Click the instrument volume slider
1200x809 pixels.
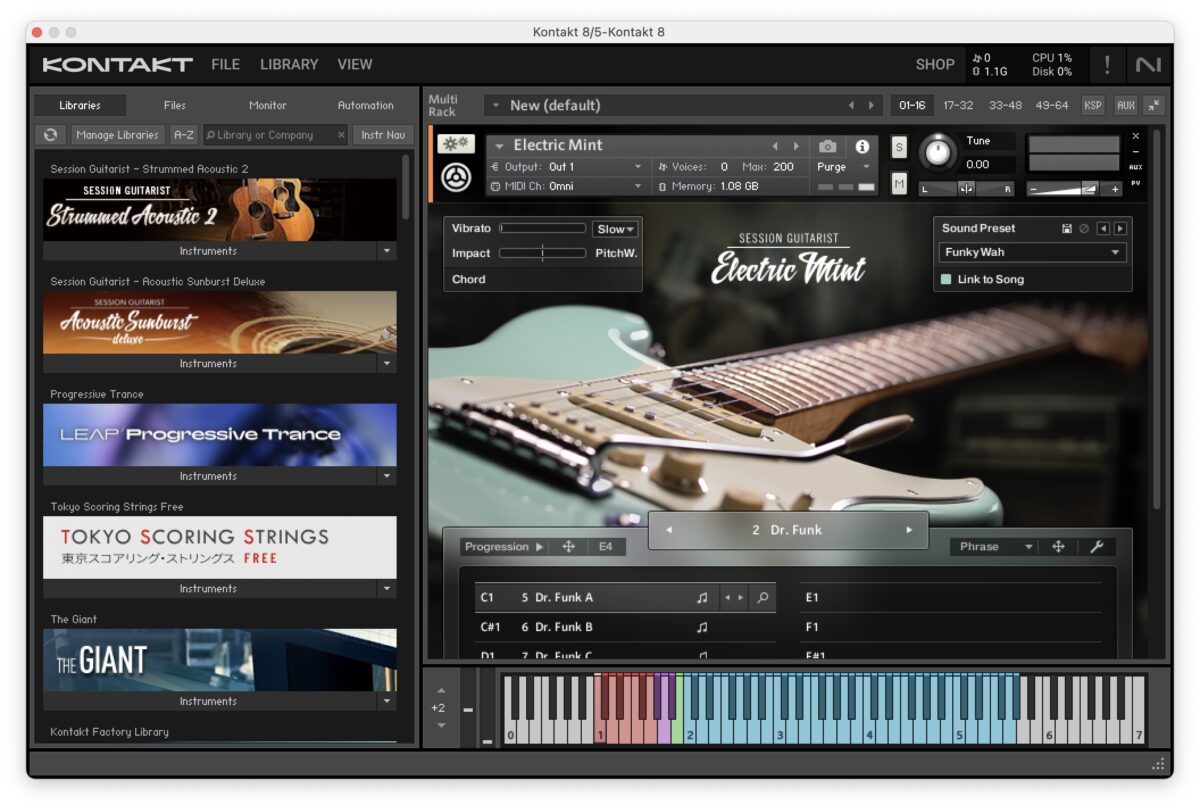click(x=1074, y=188)
